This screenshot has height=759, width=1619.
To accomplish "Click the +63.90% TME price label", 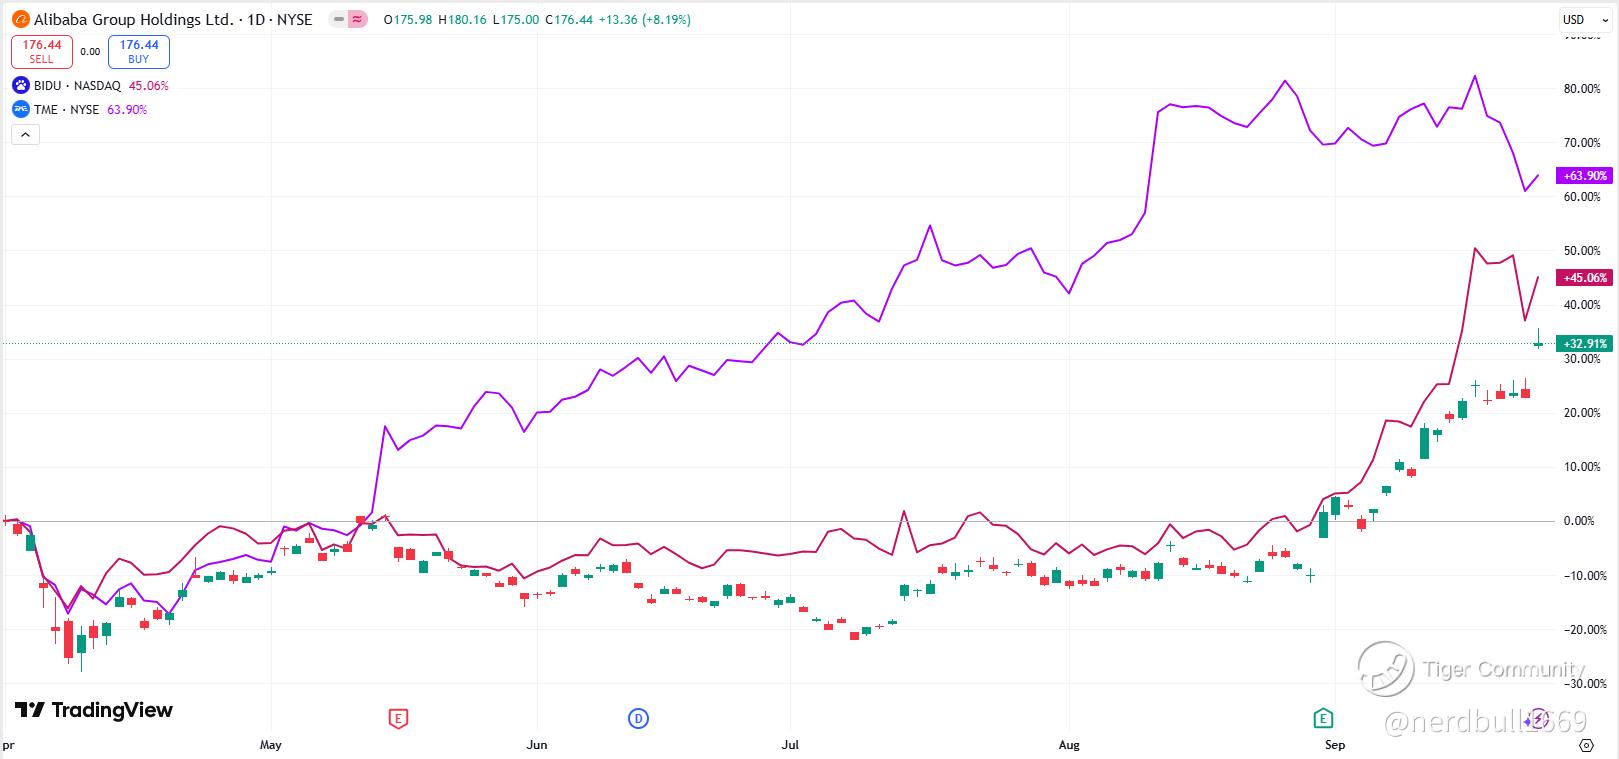I will 1585,176.
